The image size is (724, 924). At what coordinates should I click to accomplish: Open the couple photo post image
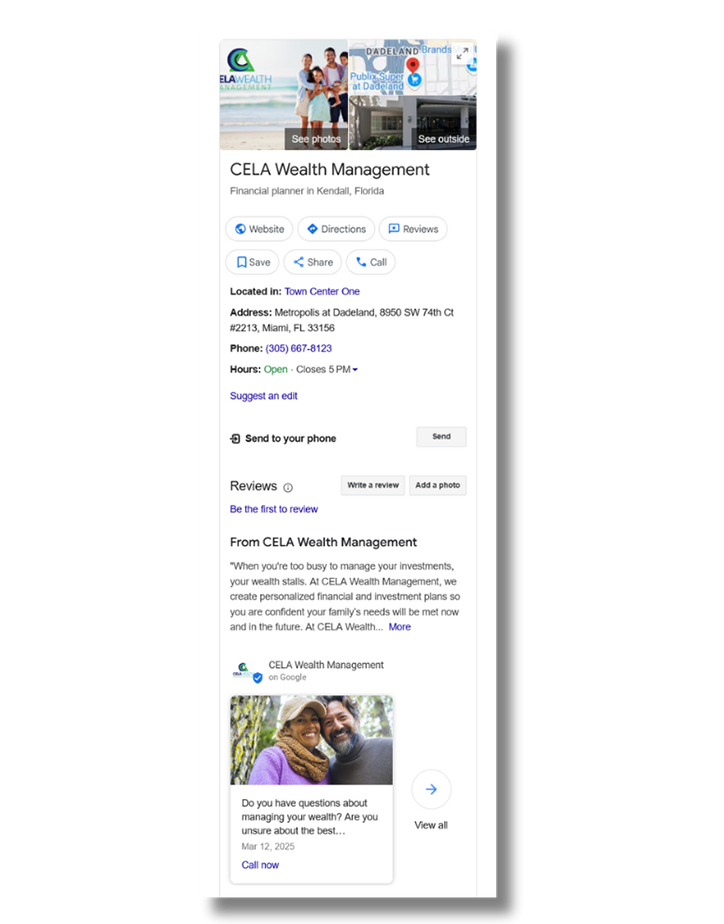tap(311, 740)
